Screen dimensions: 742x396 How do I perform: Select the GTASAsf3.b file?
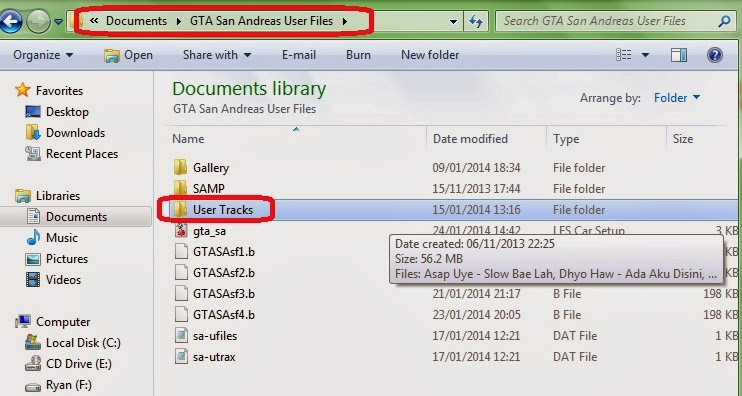tap(224, 294)
